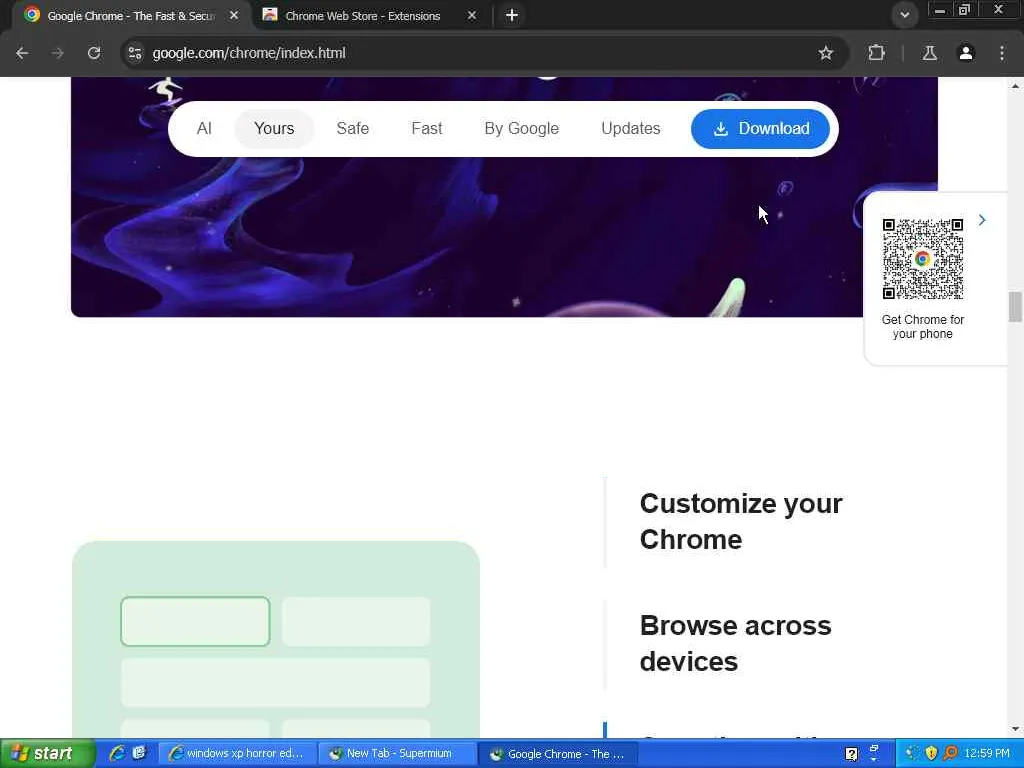This screenshot has width=1024, height=768.
Task: Collapse the QR code panel chevron
Action: coord(982,221)
